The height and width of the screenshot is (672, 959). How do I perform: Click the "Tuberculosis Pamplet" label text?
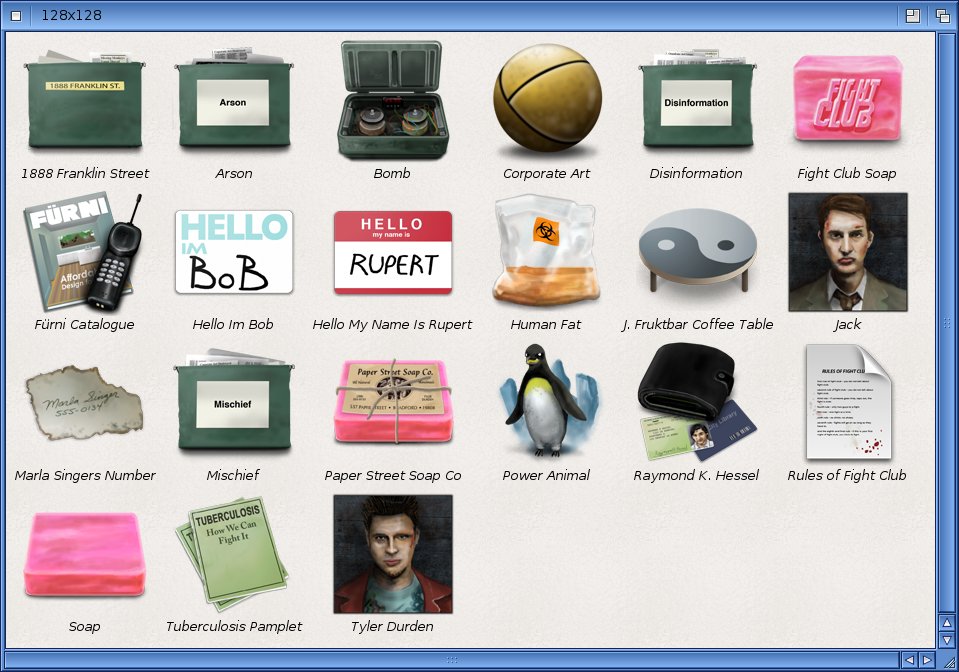tap(234, 627)
